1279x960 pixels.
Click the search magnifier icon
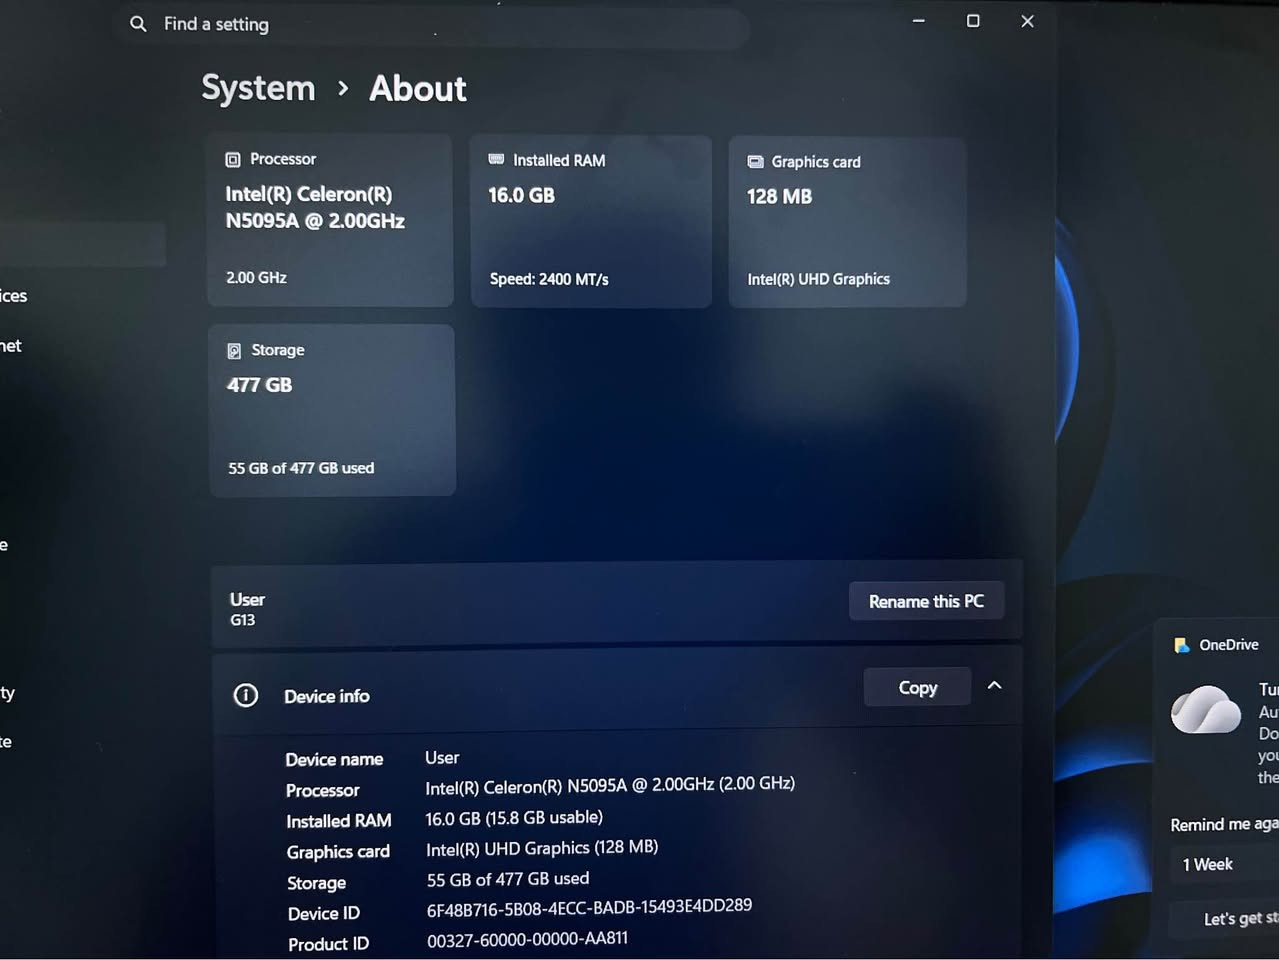click(x=138, y=23)
